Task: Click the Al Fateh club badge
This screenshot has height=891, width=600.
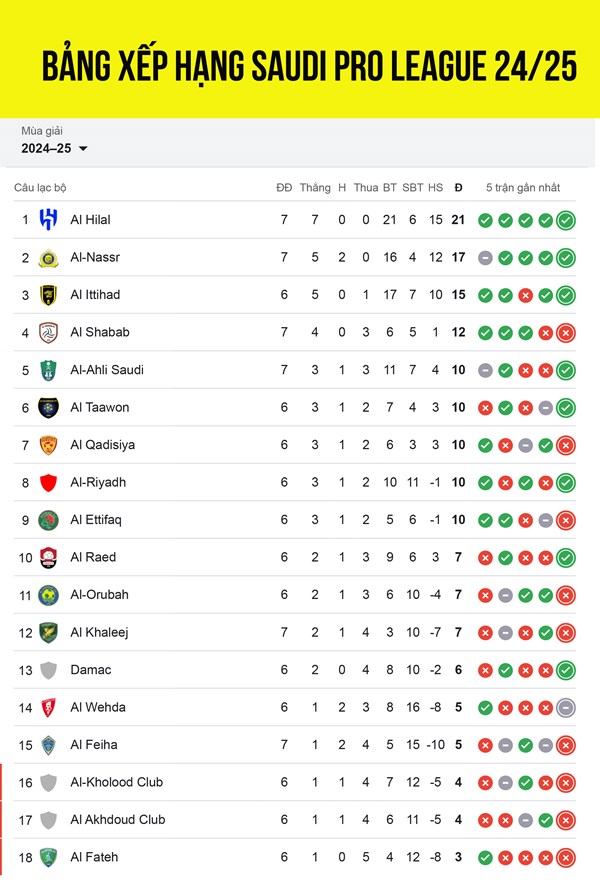Action: [x=48, y=857]
